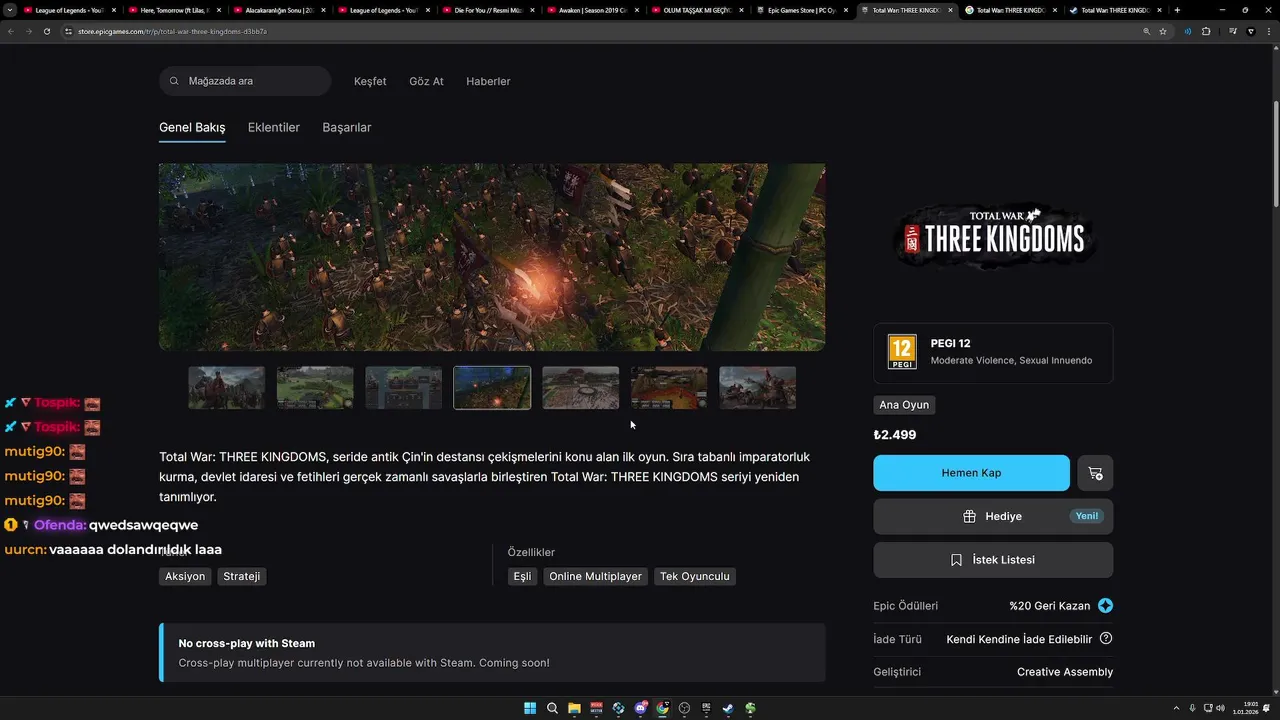The width and height of the screenshot is (1280, 720).
Task: Open OBS Studio from the taskbar
Action: [x=684, y=708]
